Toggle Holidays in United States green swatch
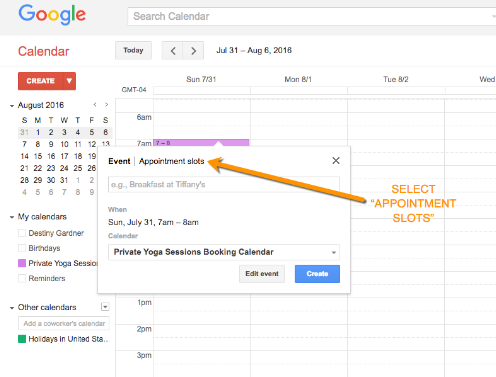Image resolution: width=496 pixels, height=377 pixels. 22,339
